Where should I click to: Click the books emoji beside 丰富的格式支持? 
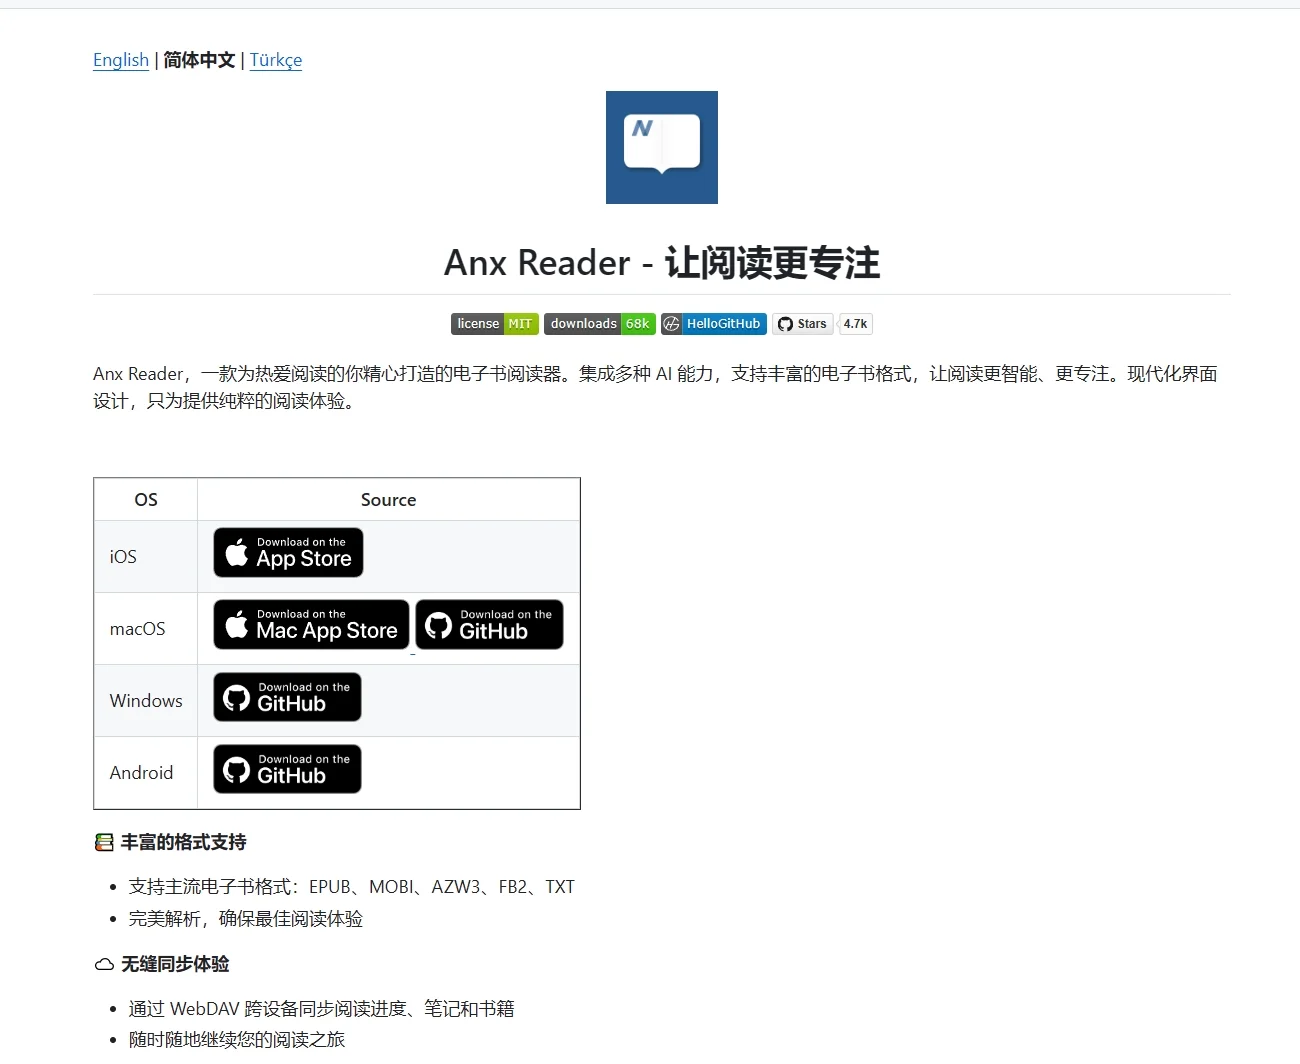pyautogui.click(x=104, y=842)
